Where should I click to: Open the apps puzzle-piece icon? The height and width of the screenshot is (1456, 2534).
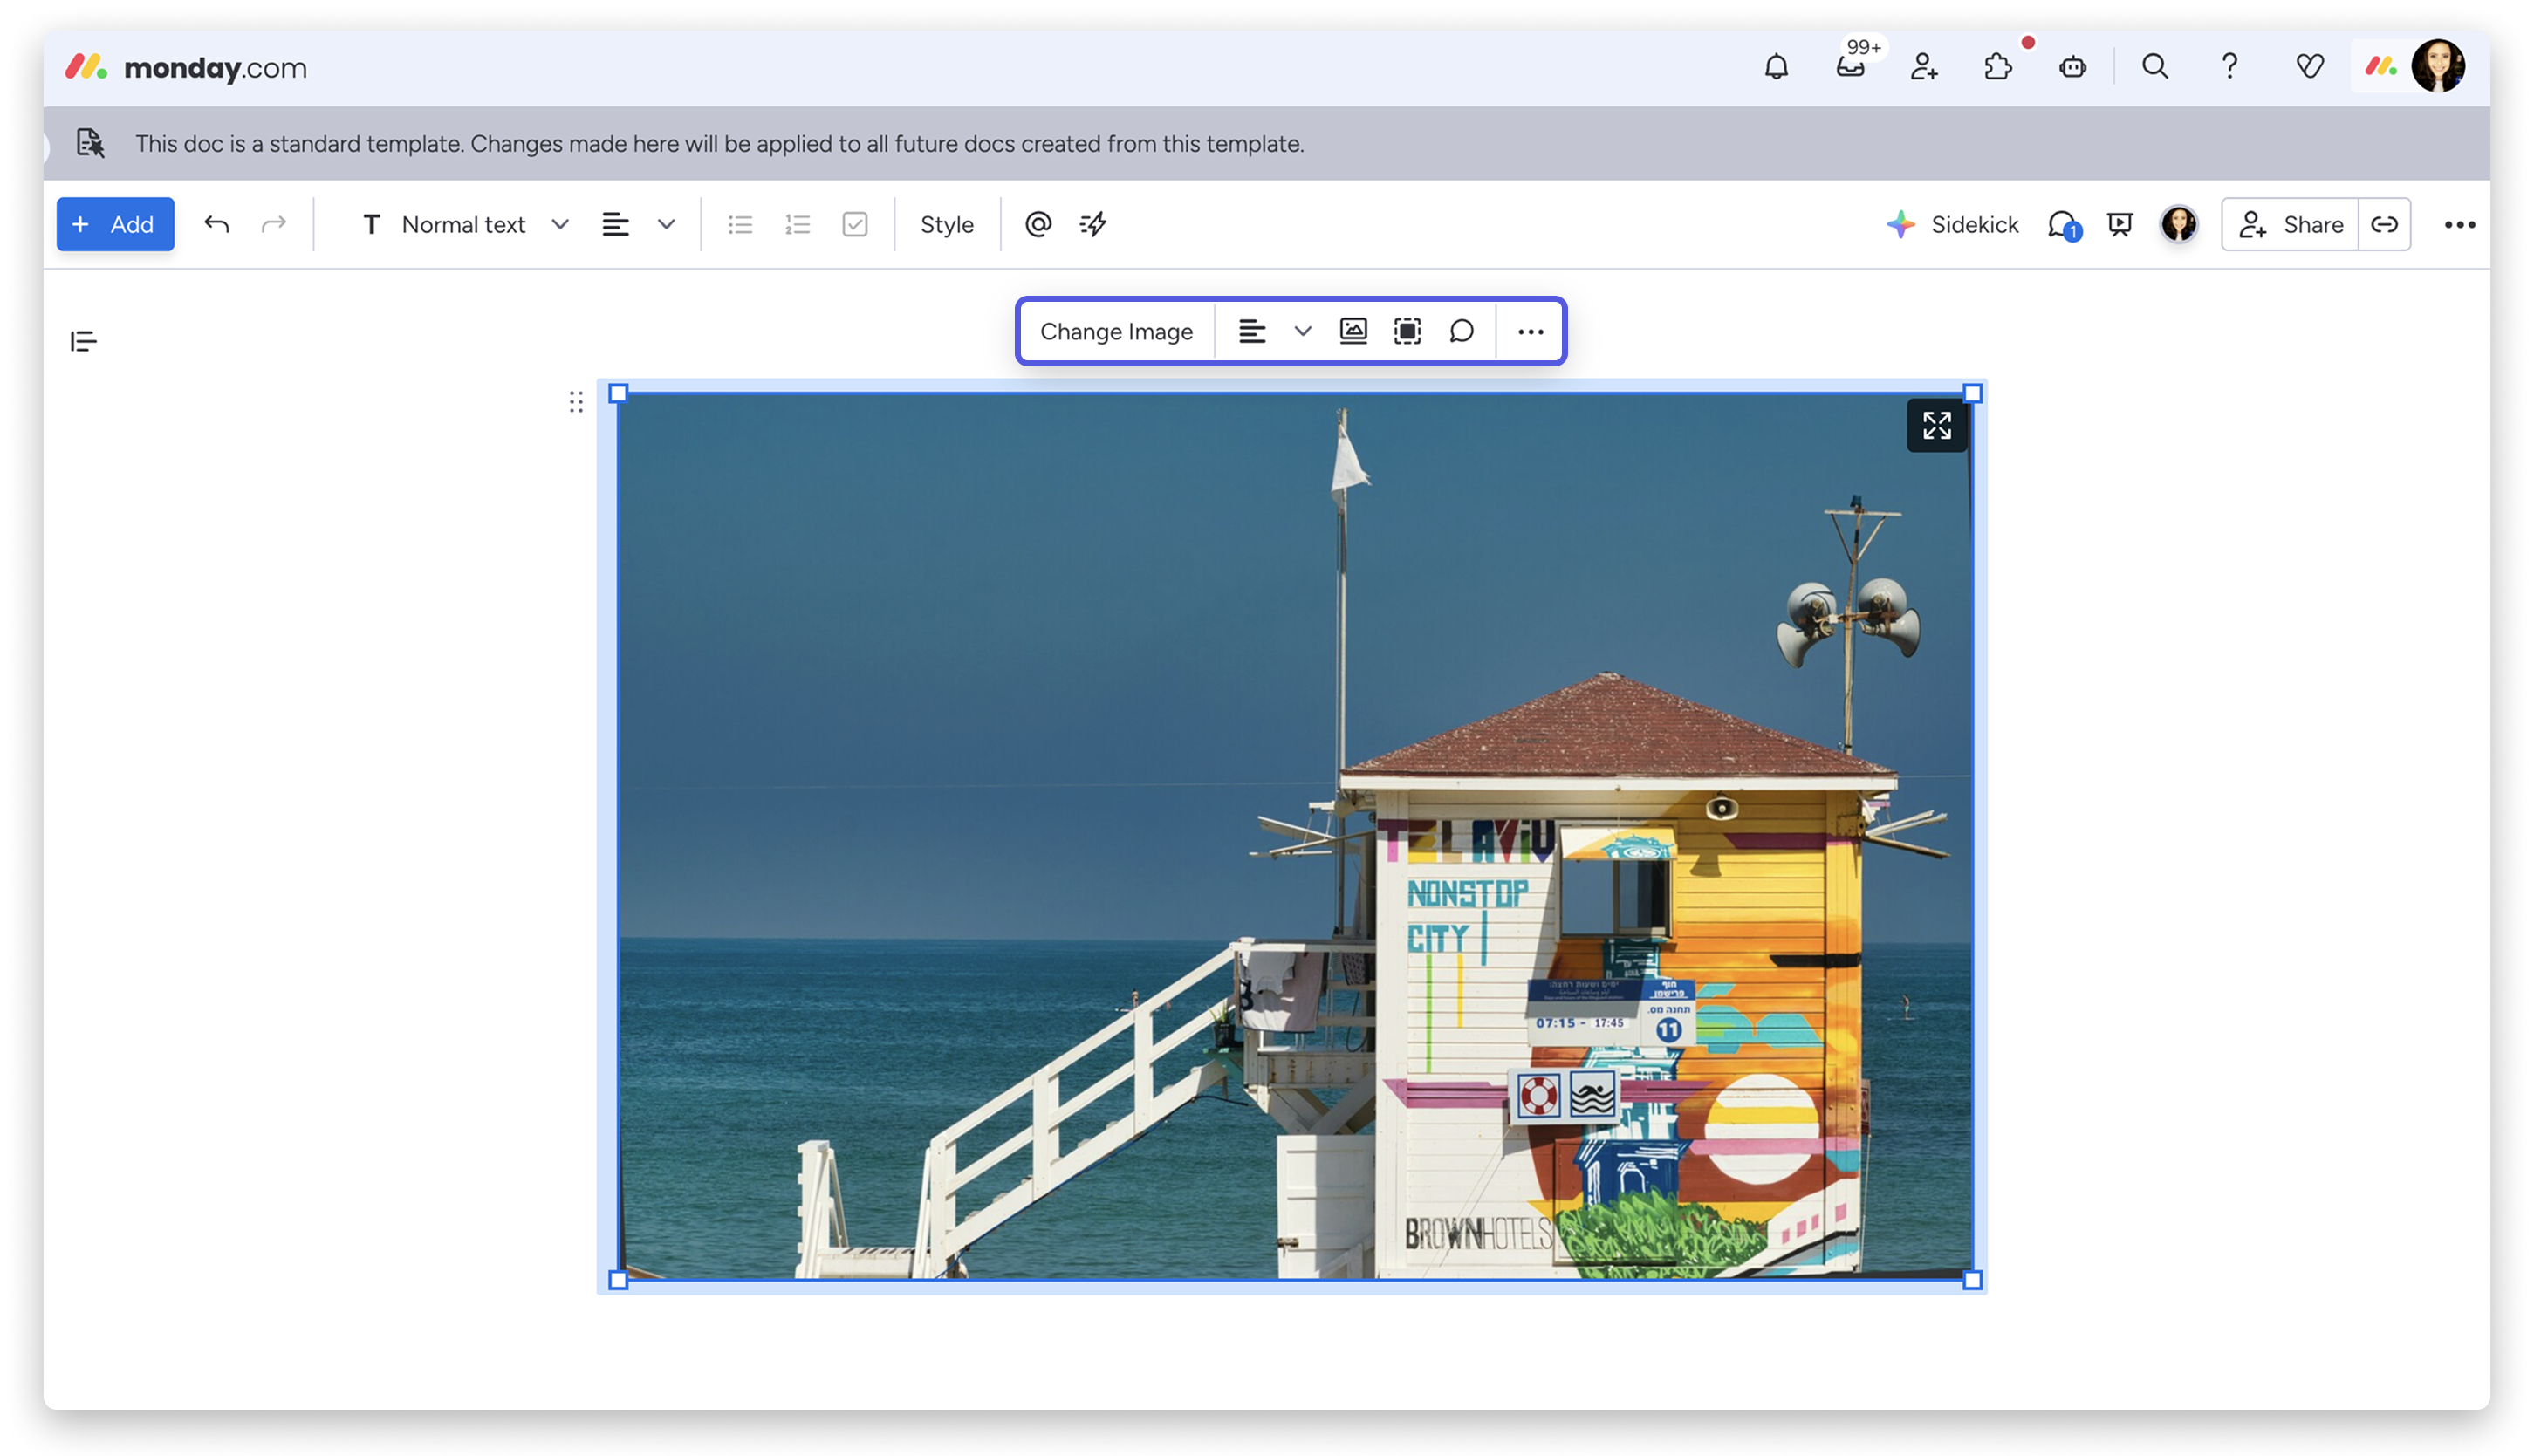pyautogui.click(x=1998, y=67)
